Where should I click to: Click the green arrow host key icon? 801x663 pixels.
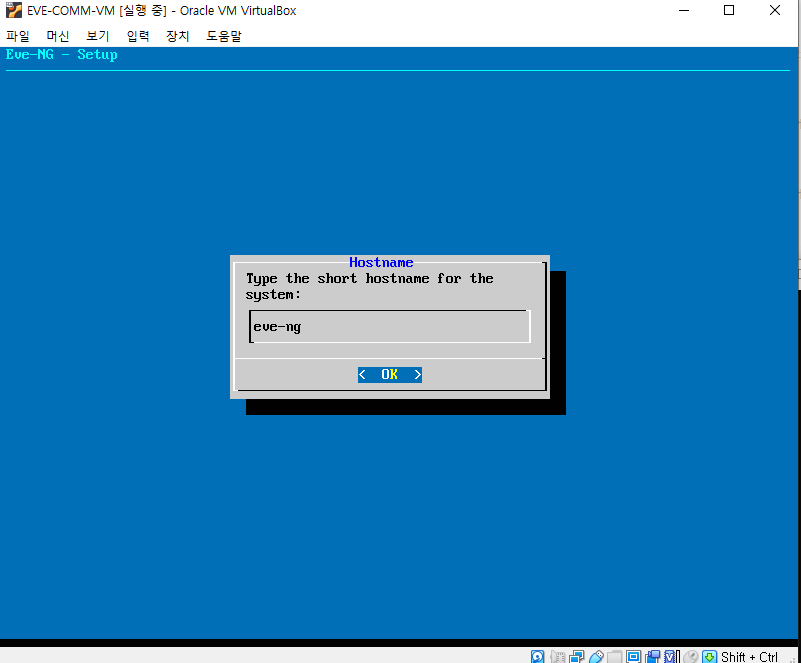click(x=710, y=656)
